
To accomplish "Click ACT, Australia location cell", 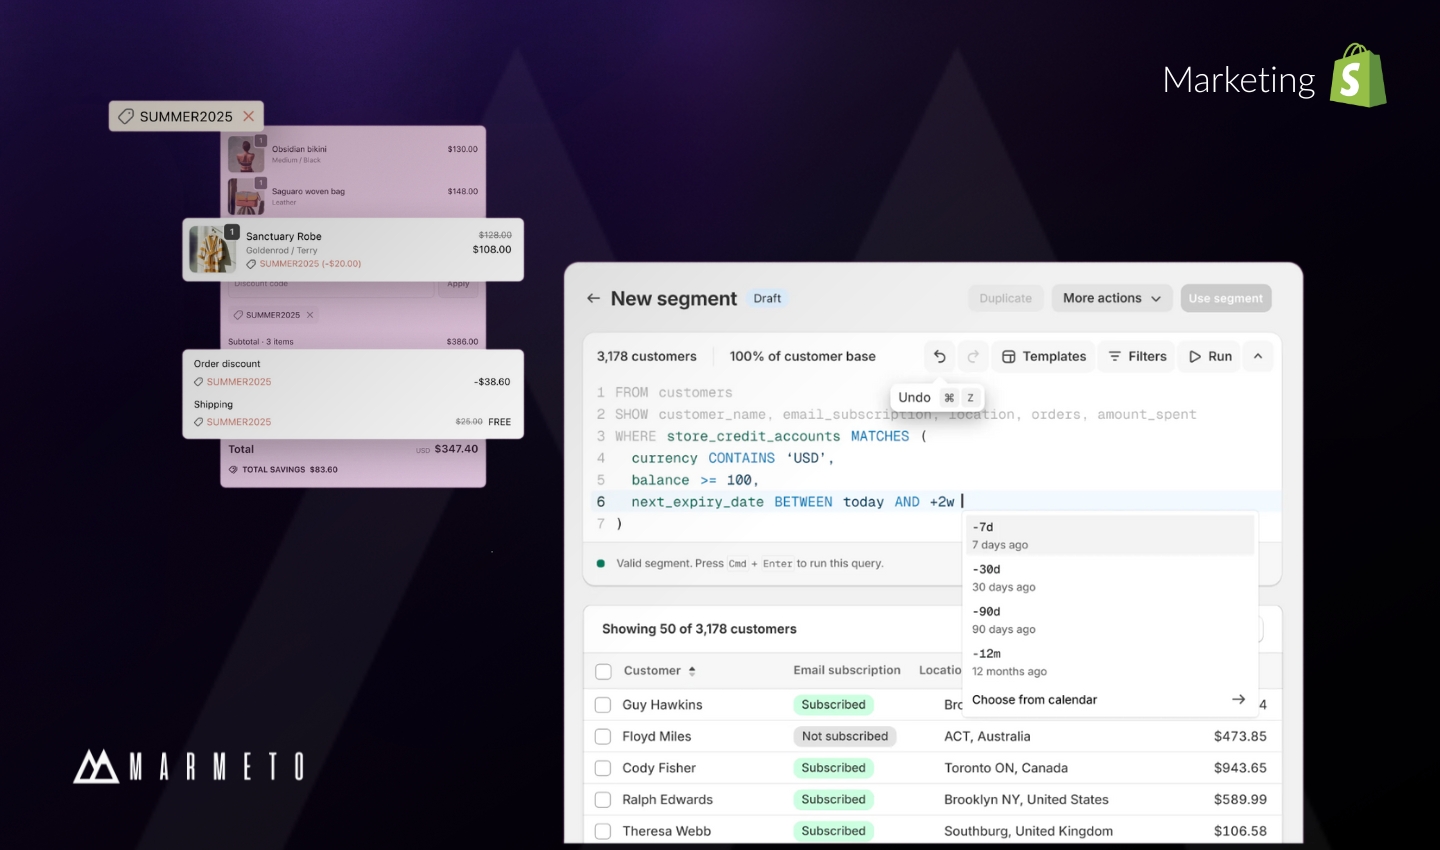I will [987, 736].
